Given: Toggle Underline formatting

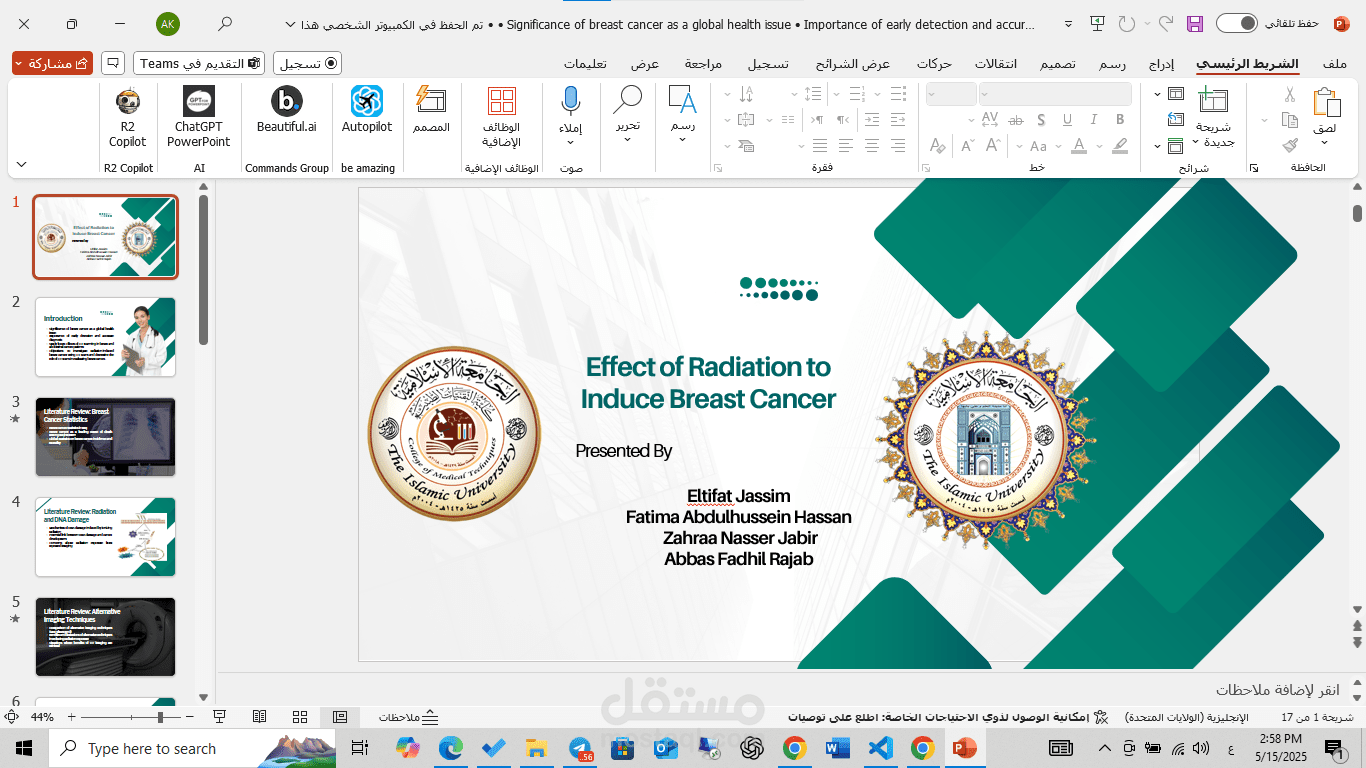Looking at the screenshot, I should tap(1068, 120).
